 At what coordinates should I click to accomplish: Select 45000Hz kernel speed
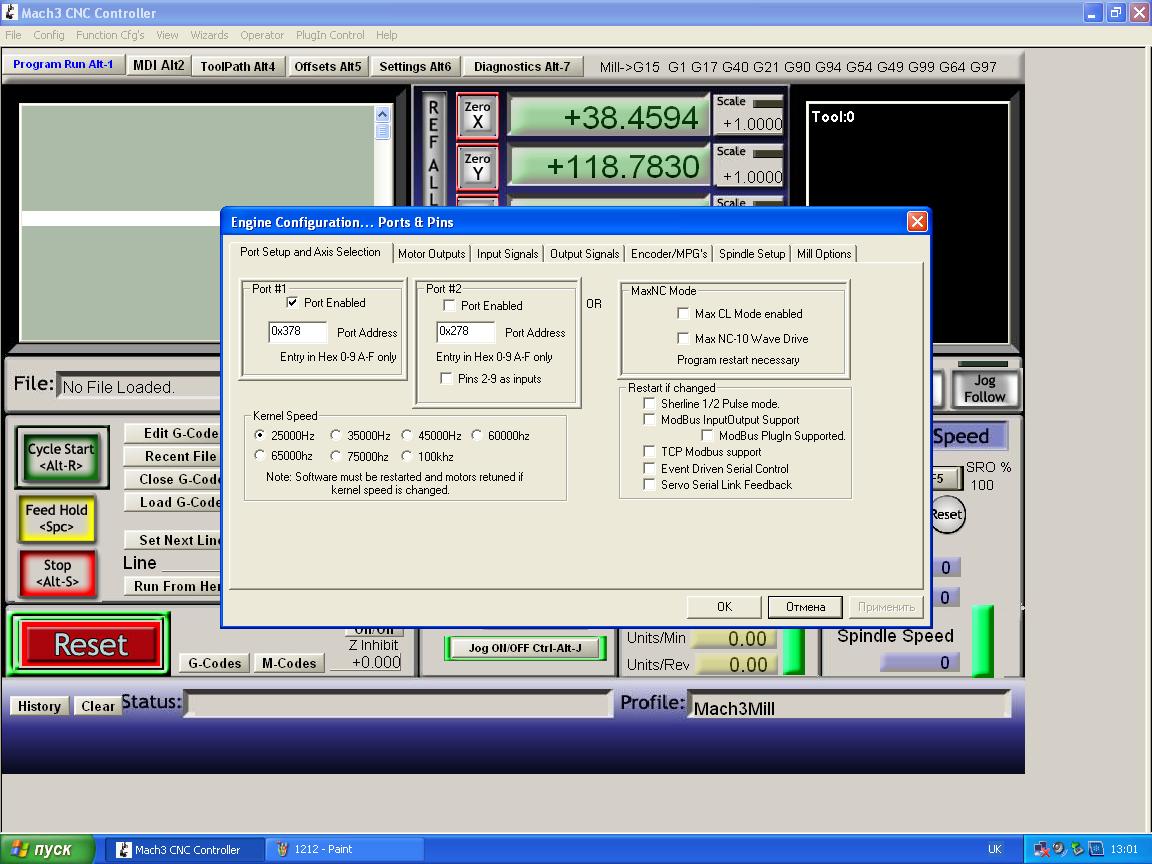coord(406,435)
